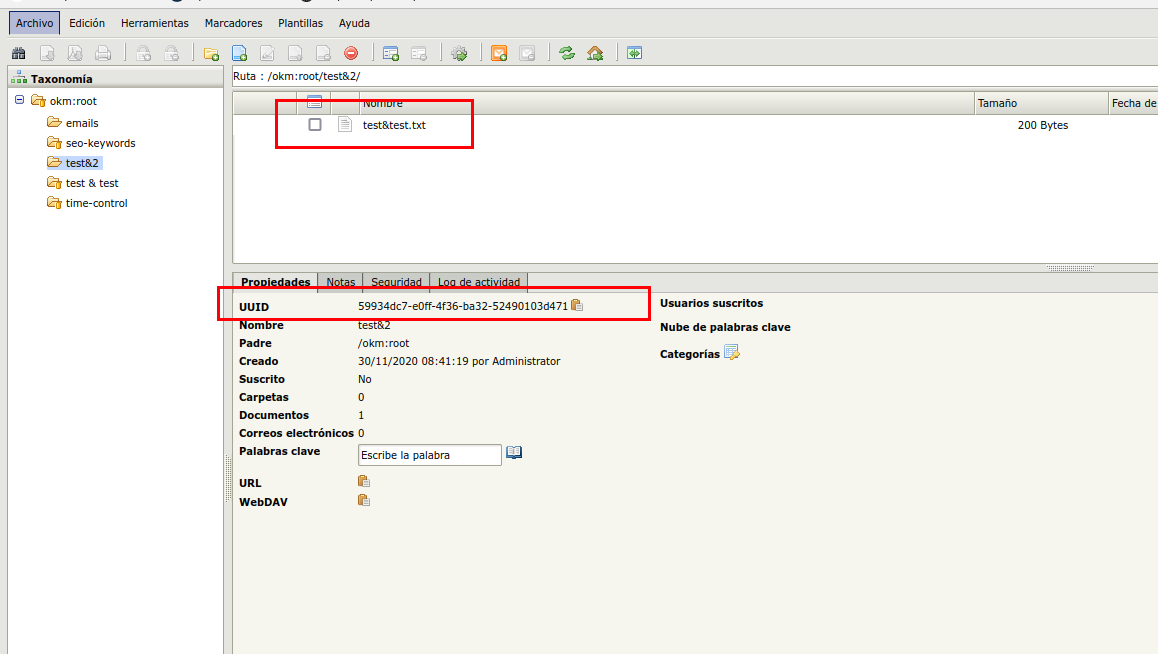The width and height of the screenshot is (1158, 654).
Task: Select the seo-keywords folder in tree
Action: click(x=100, y=143)
